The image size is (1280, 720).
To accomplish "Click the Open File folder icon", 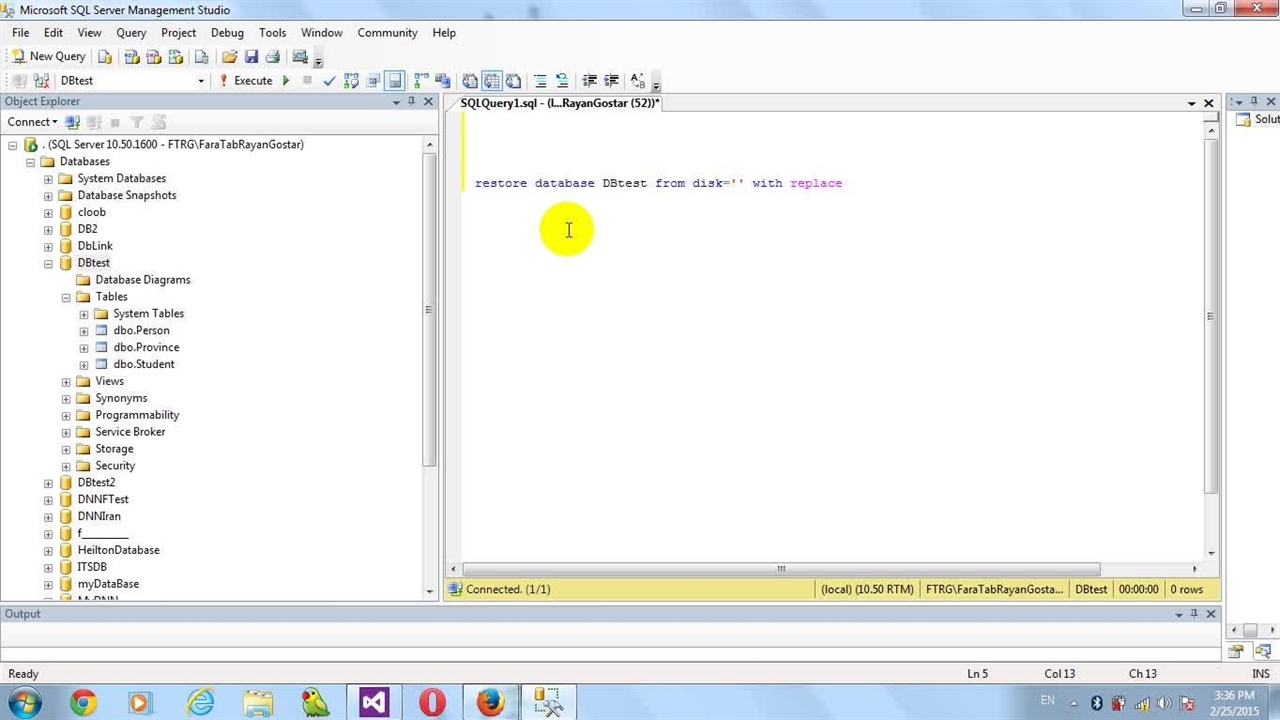I will (x=230, y=57).
